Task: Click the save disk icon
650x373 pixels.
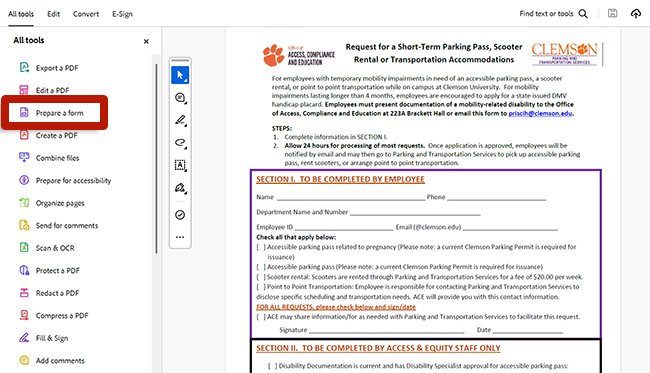Action: pos(612,13)
